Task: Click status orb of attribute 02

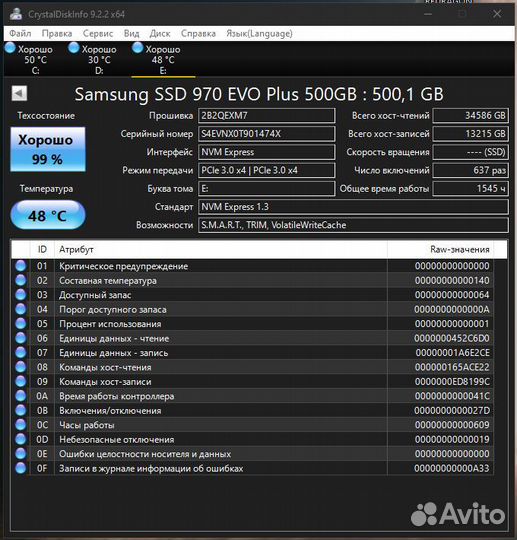Action: pos(21,280)
